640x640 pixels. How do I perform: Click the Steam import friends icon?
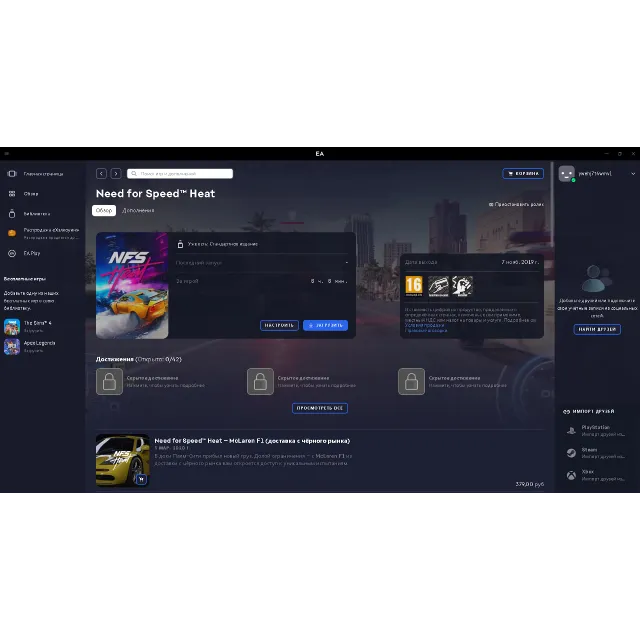pyautogui.click(x=571, y=453)
